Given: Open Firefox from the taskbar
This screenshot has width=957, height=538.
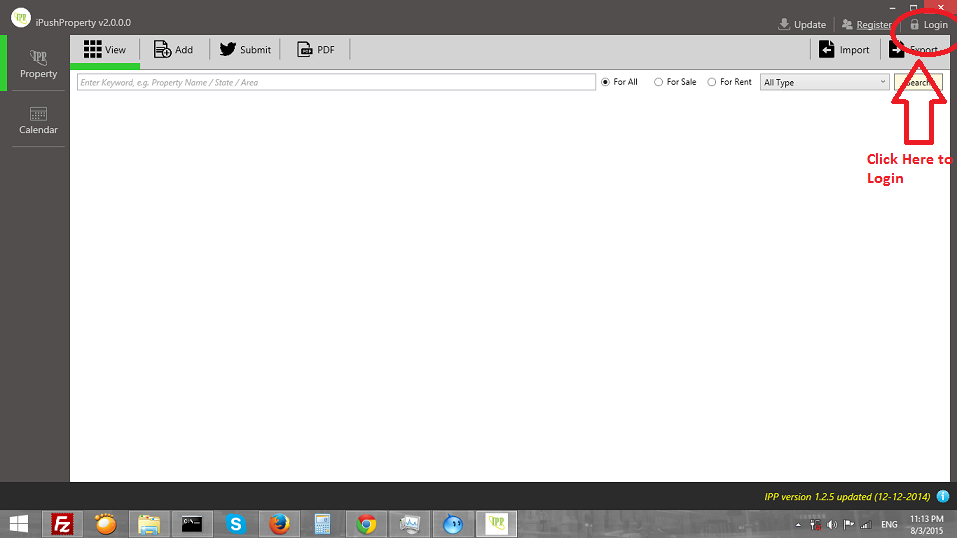Looking at the screenshot, I should click(279, 524).
